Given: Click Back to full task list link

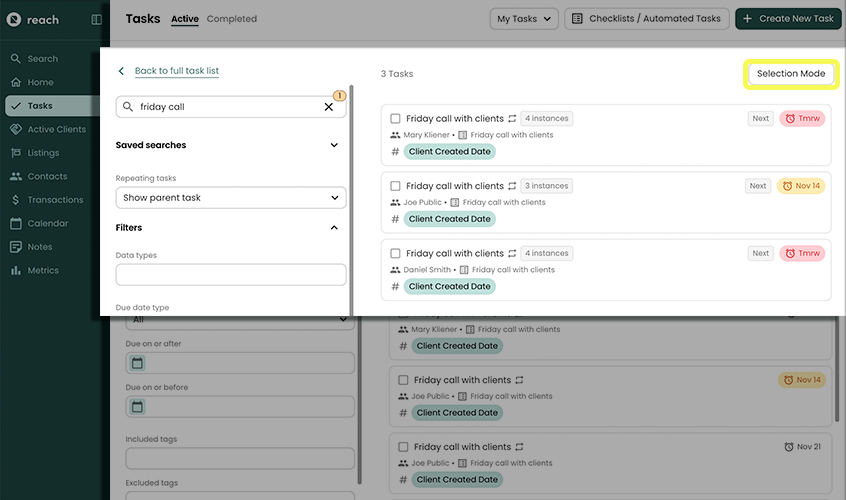Looking at the screenshot, I should [176, 71].
